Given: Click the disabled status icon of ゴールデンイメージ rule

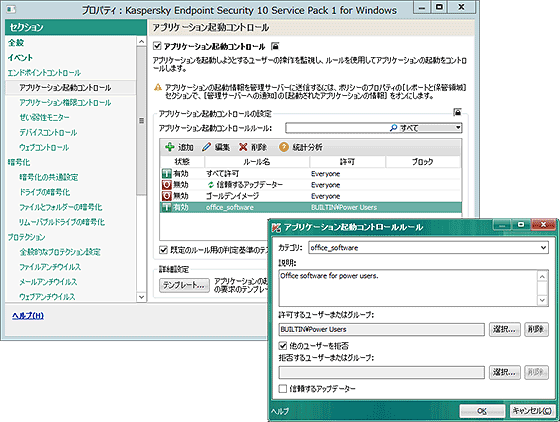Looking at the screenshot, I should click(x=166, y=196).
